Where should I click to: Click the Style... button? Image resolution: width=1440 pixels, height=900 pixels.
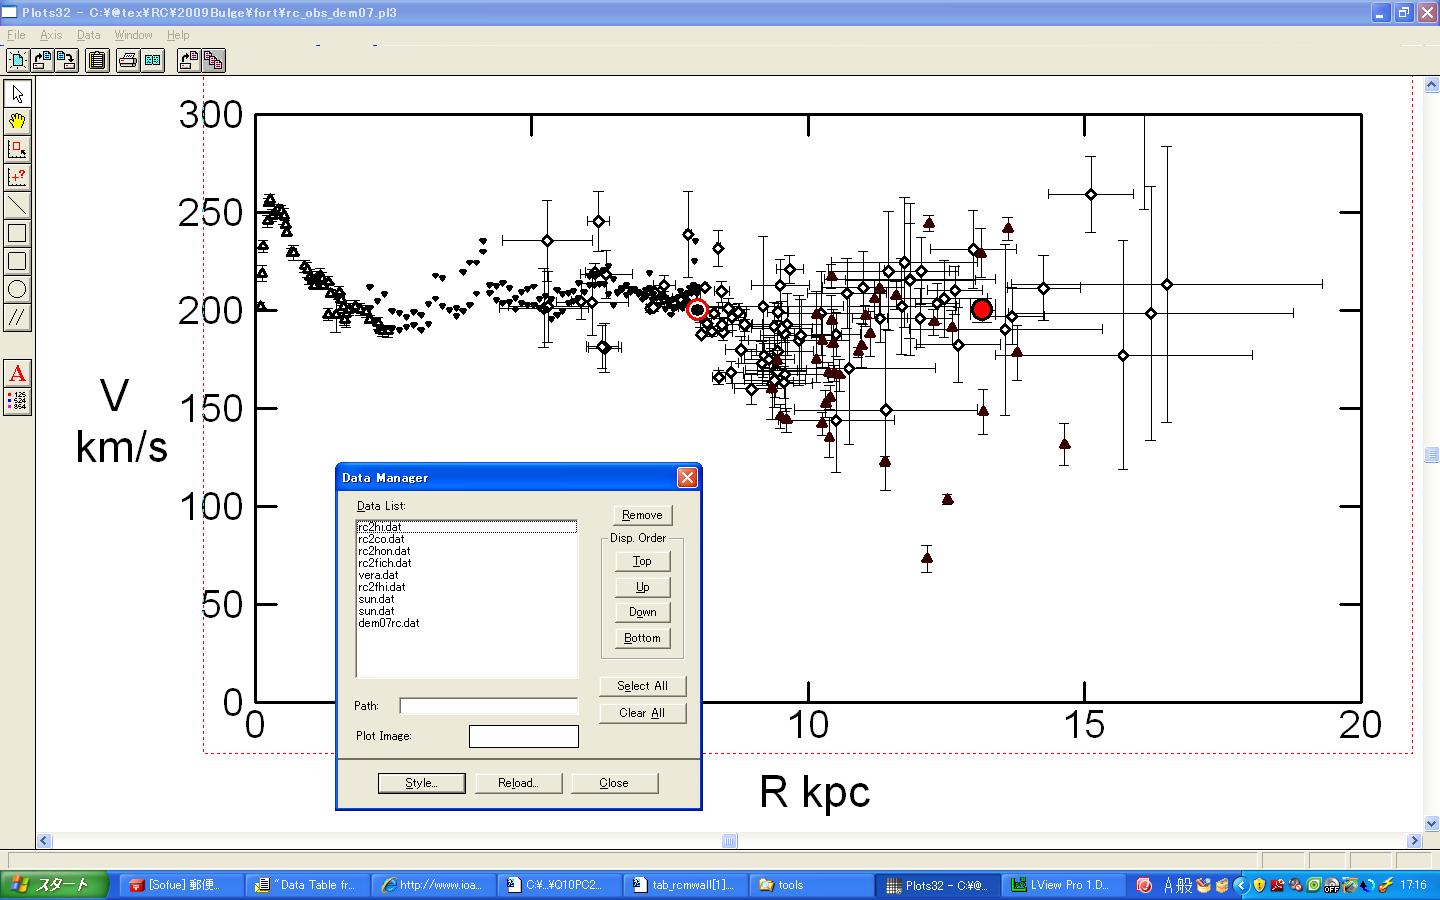tap(421, 783)
